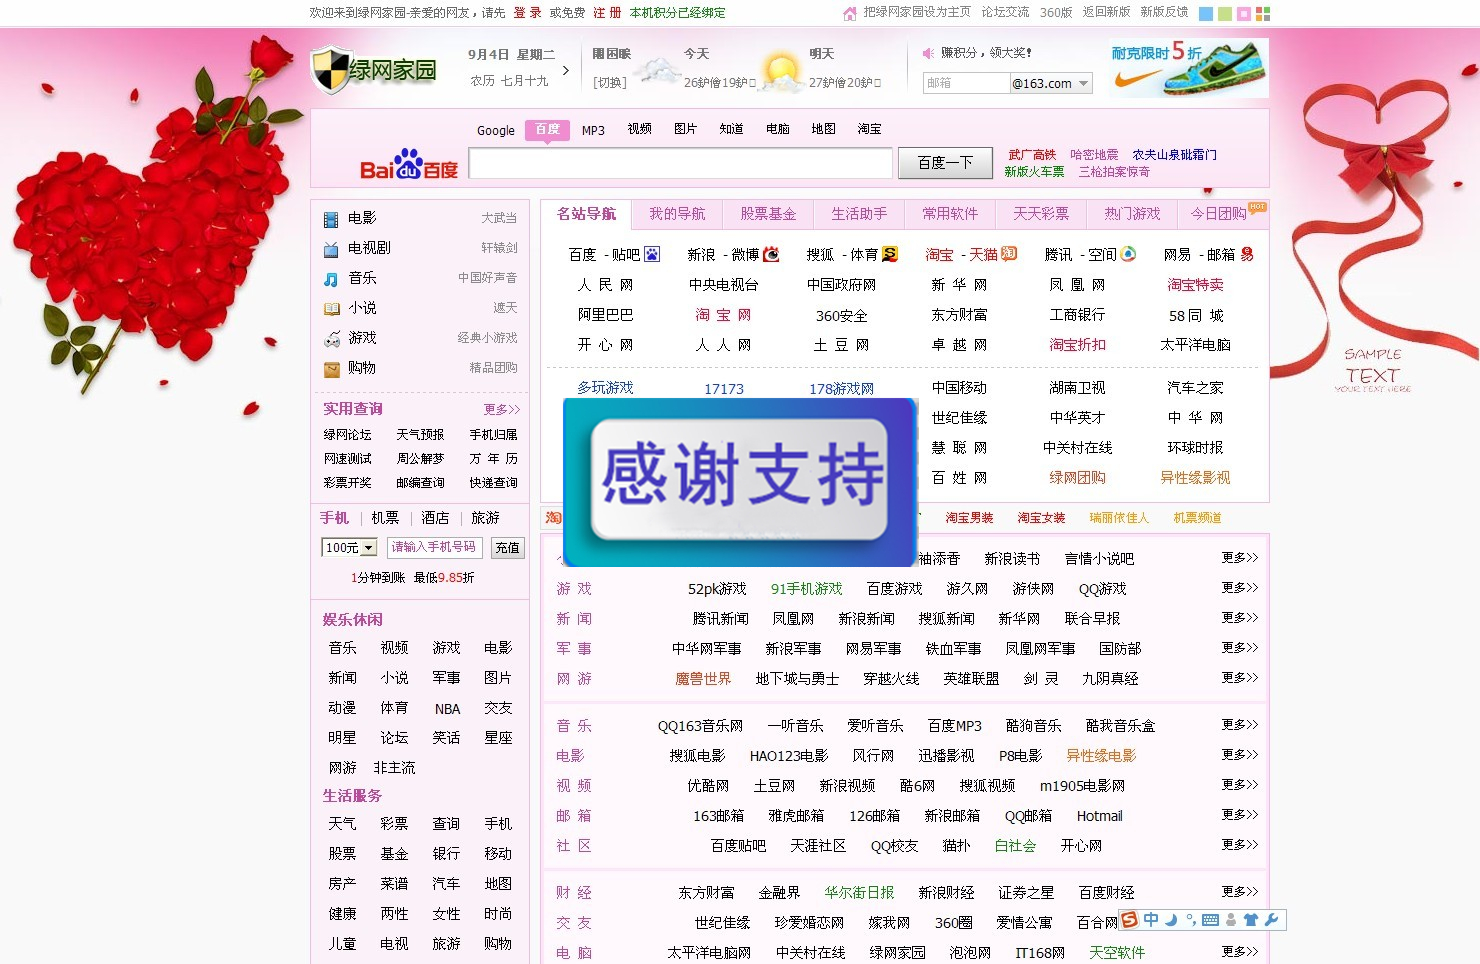Click the arrow next to the lunar date
The image size is (1480, 964).
pos(566,70)
